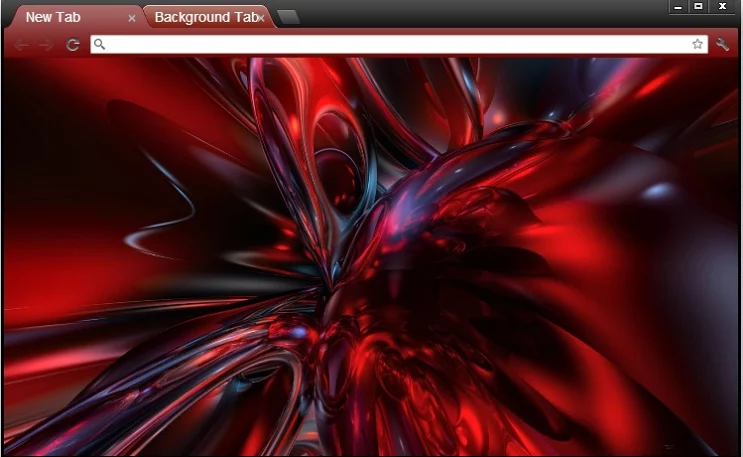Viewport: 743px width, 457px height.
Task: Click the forward navigation arrow
Action: [x=46, y=45]
